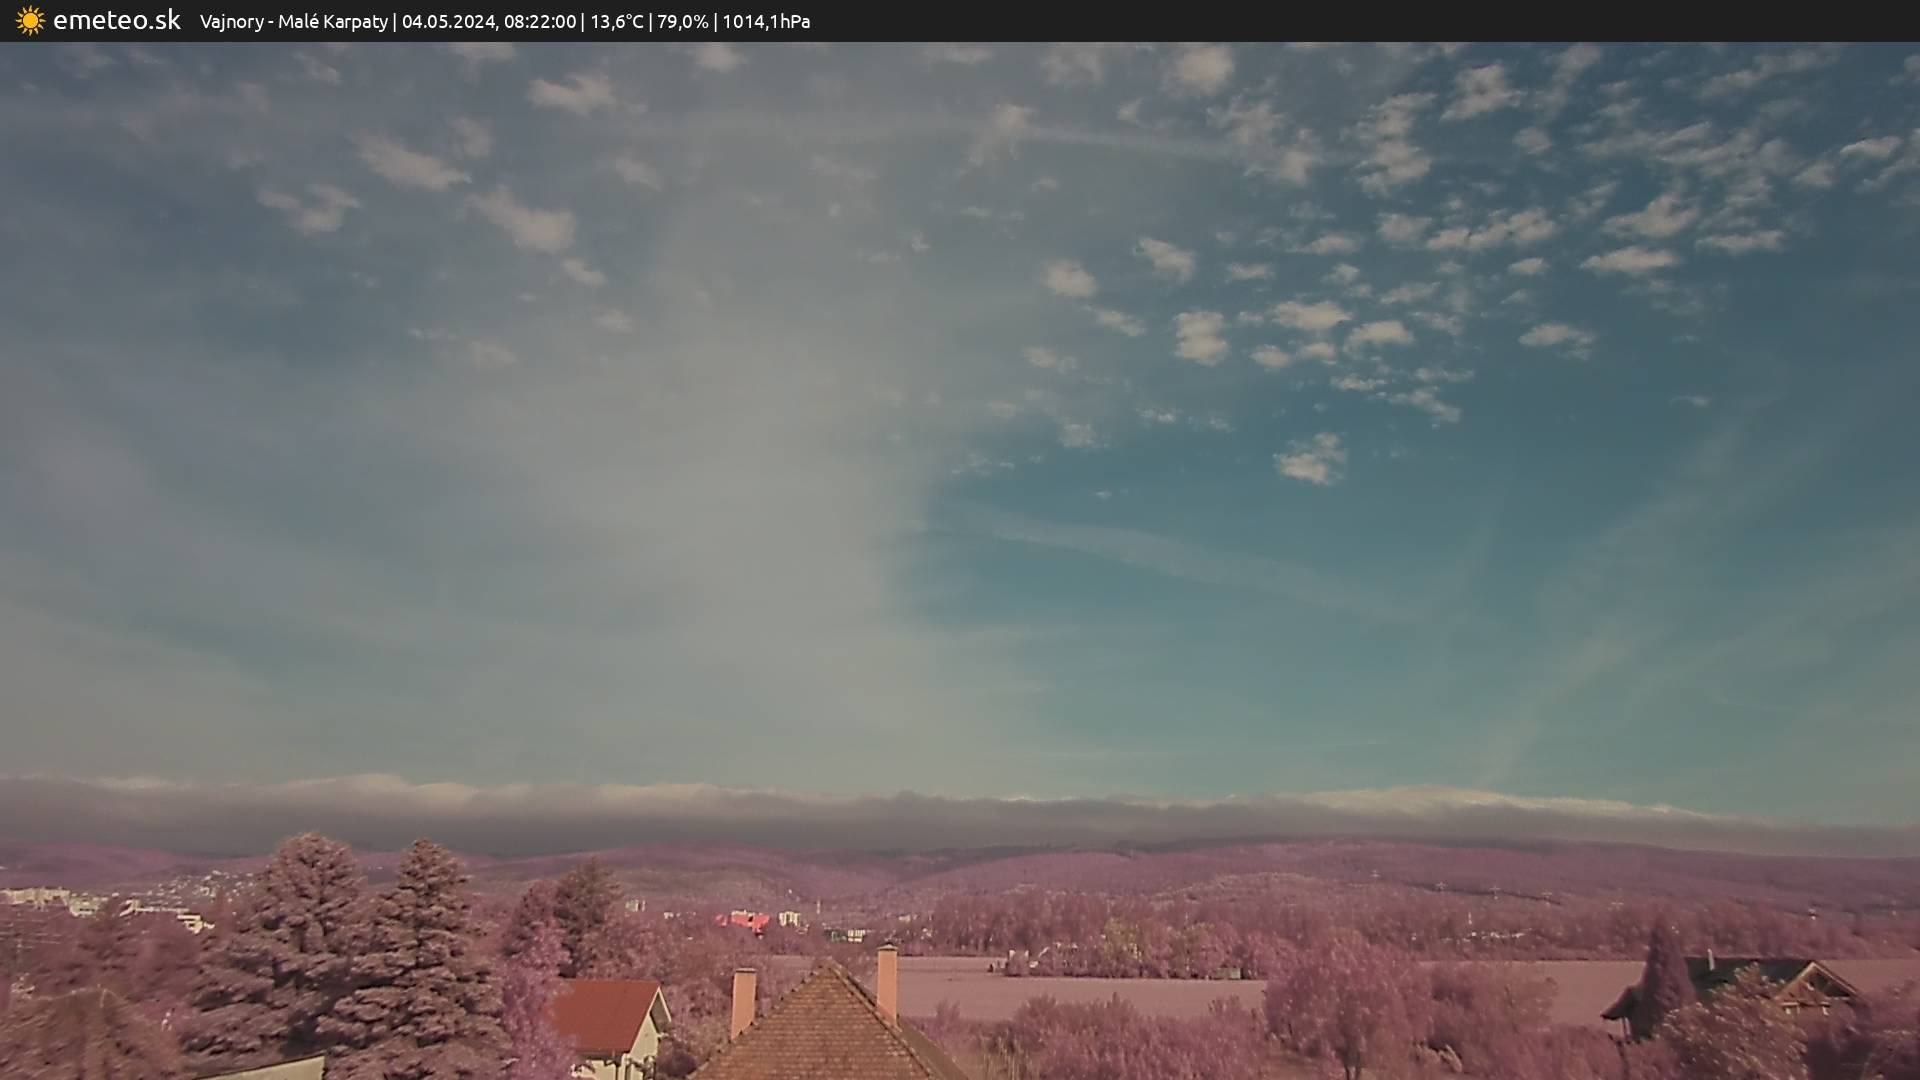Click the 79,0% humidity reading
Image resolution: width=1920 pixels, height=1080 pixels.
coord(682,21)
